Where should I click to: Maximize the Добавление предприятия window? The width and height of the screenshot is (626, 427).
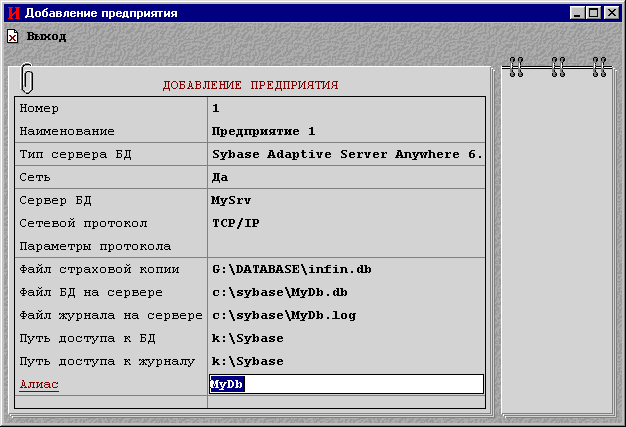[594, 13]
